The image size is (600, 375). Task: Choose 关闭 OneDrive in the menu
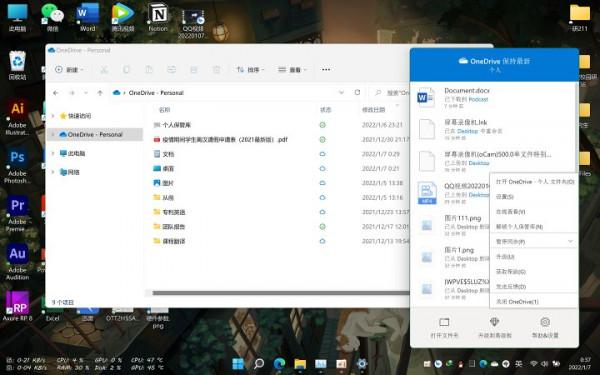pos(534,302)
